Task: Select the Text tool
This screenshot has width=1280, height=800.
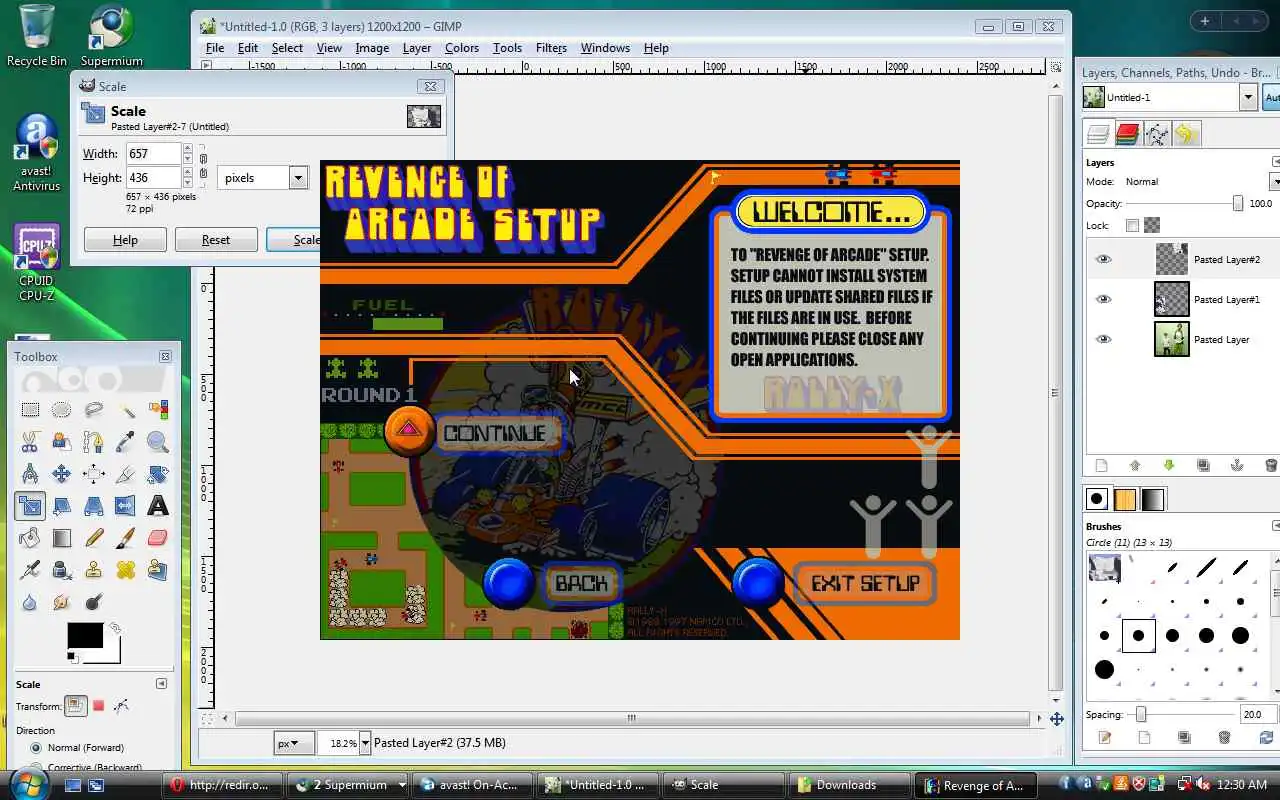Action: [158, 506]
